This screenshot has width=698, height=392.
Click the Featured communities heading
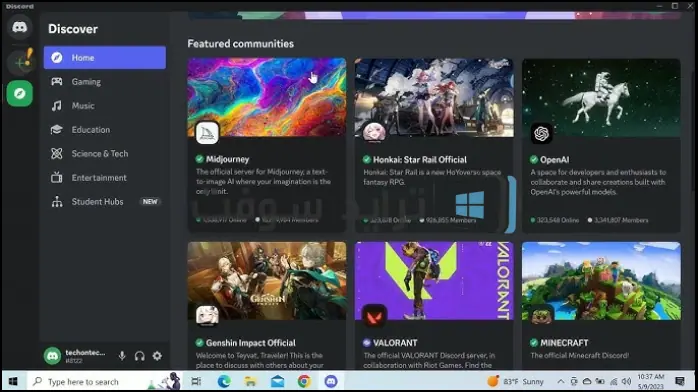(240, 44)
